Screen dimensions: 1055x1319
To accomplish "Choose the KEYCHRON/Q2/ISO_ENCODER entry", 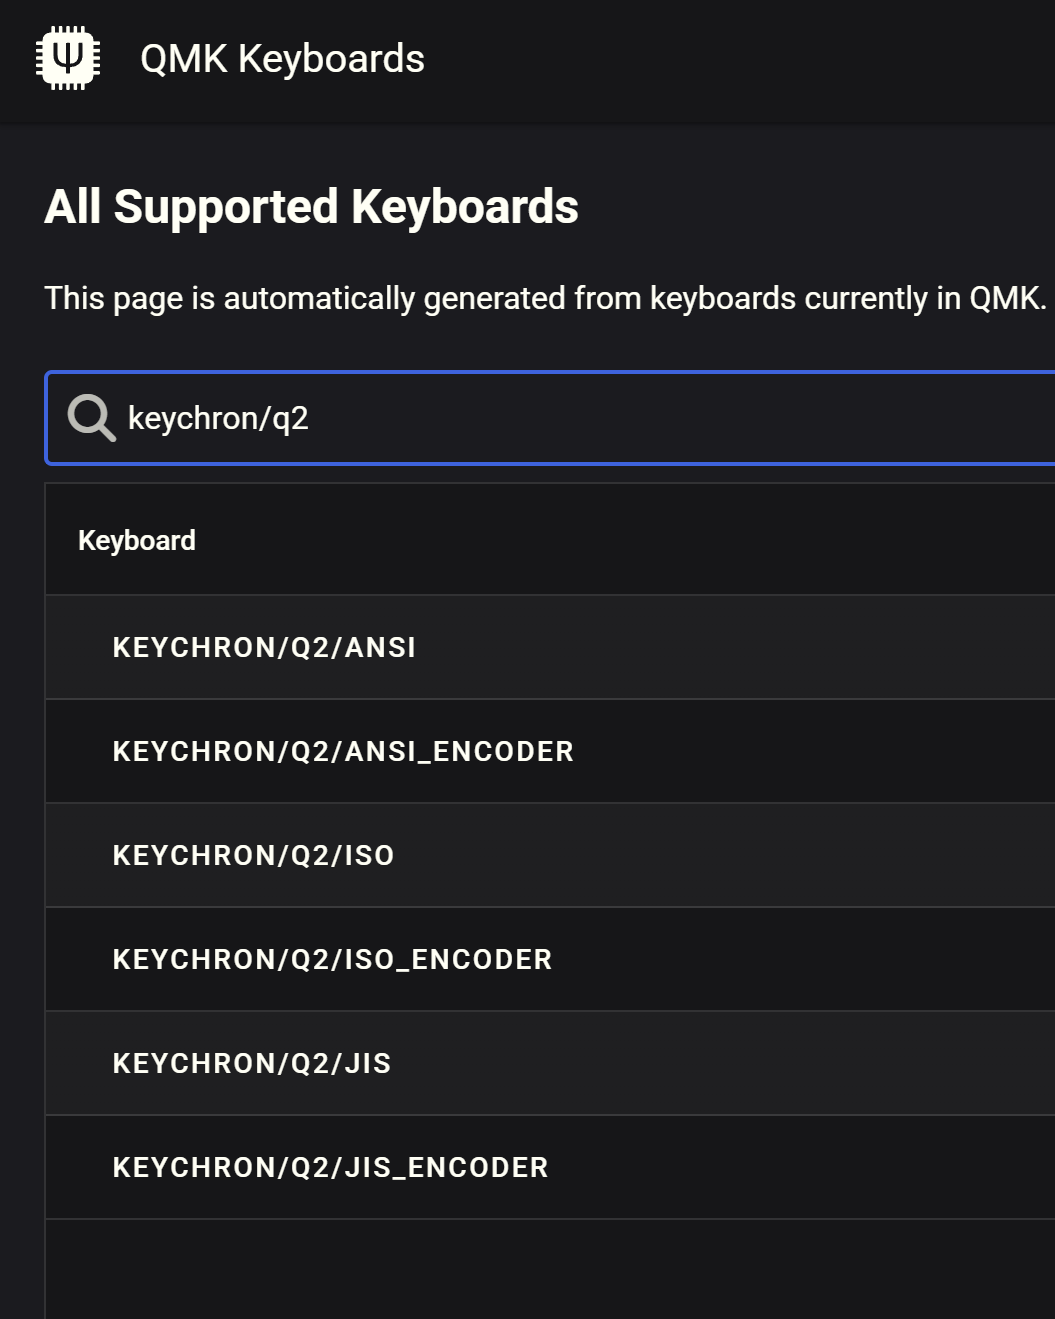I will tap(332, 960).
